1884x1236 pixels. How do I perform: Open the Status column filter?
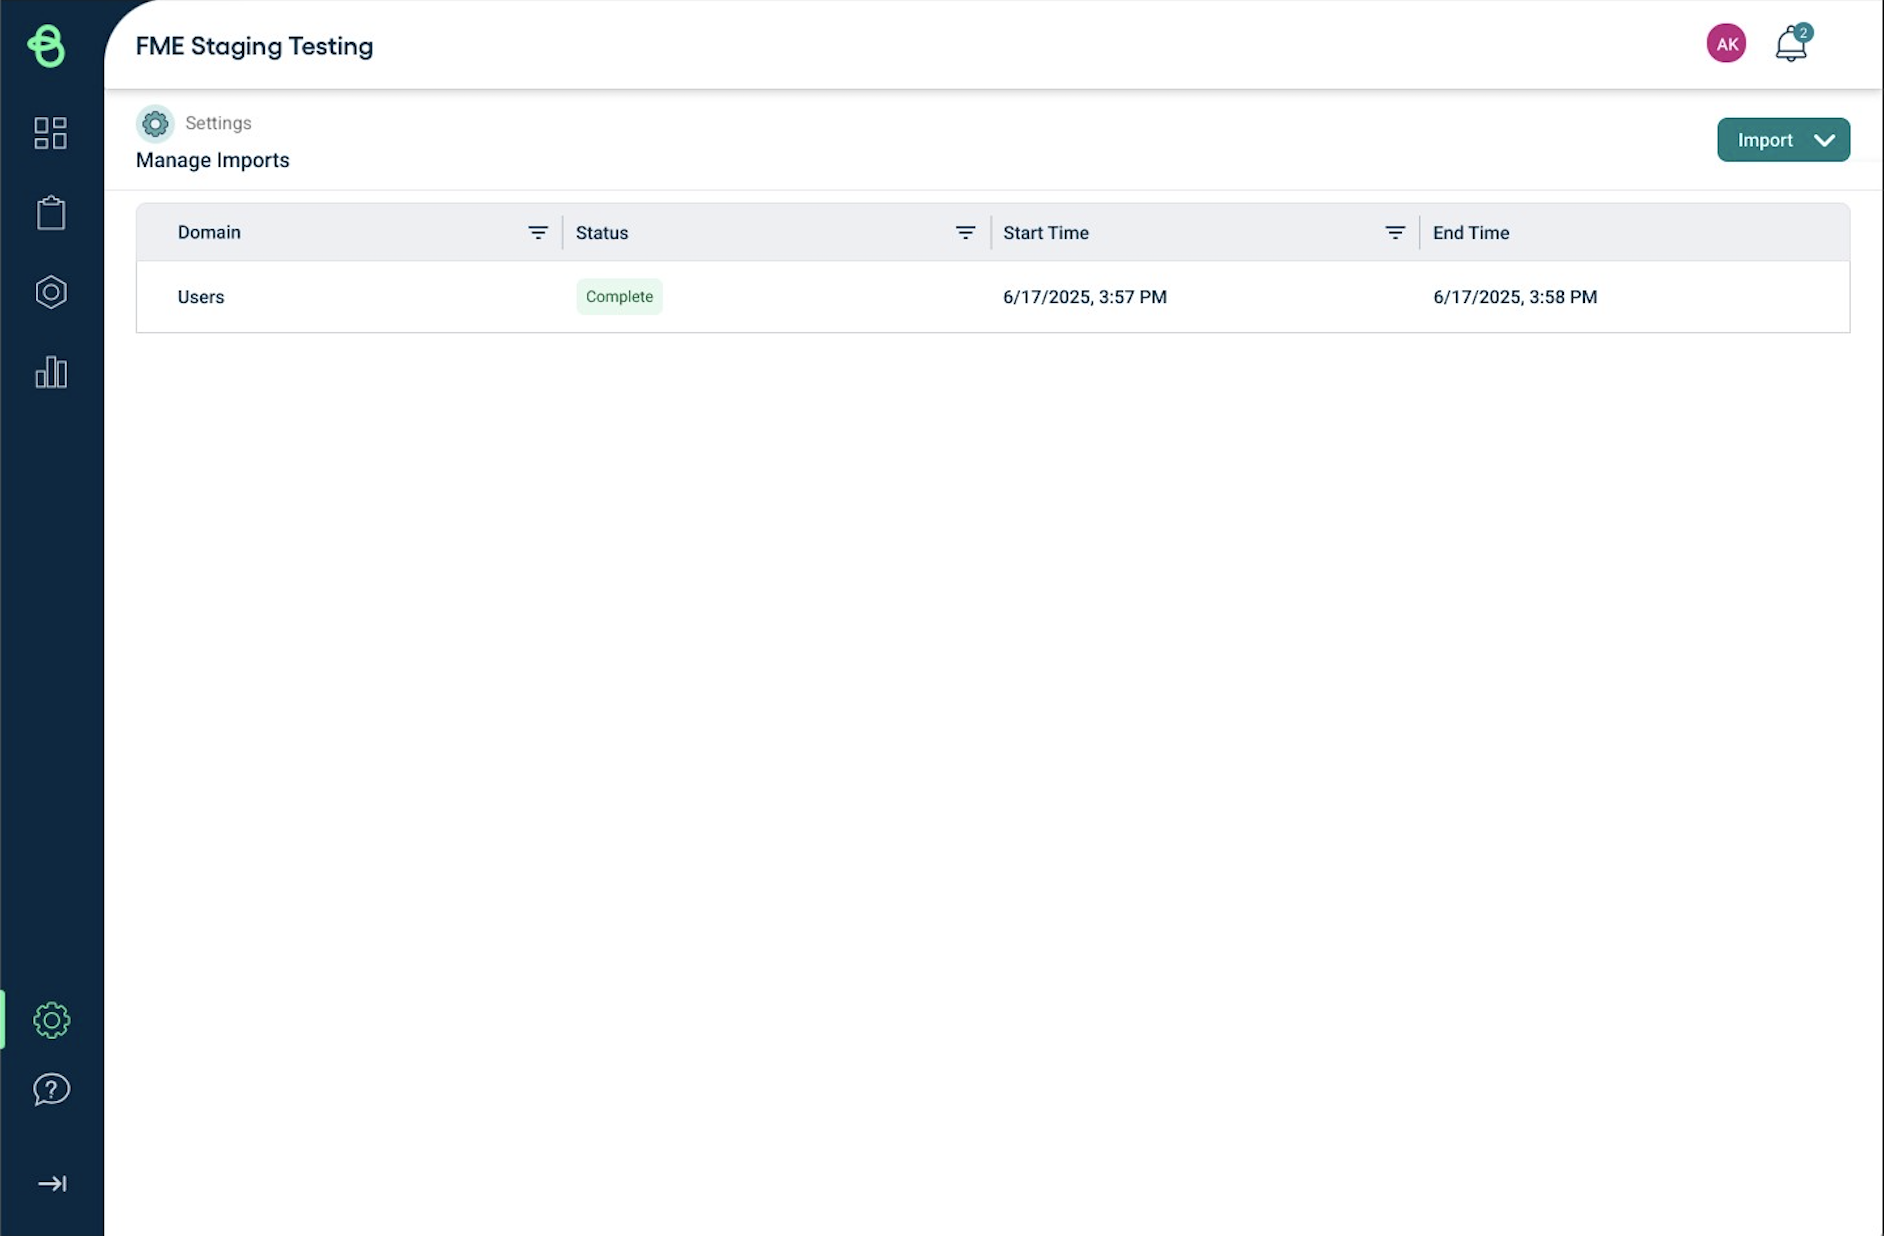[965, 232]
